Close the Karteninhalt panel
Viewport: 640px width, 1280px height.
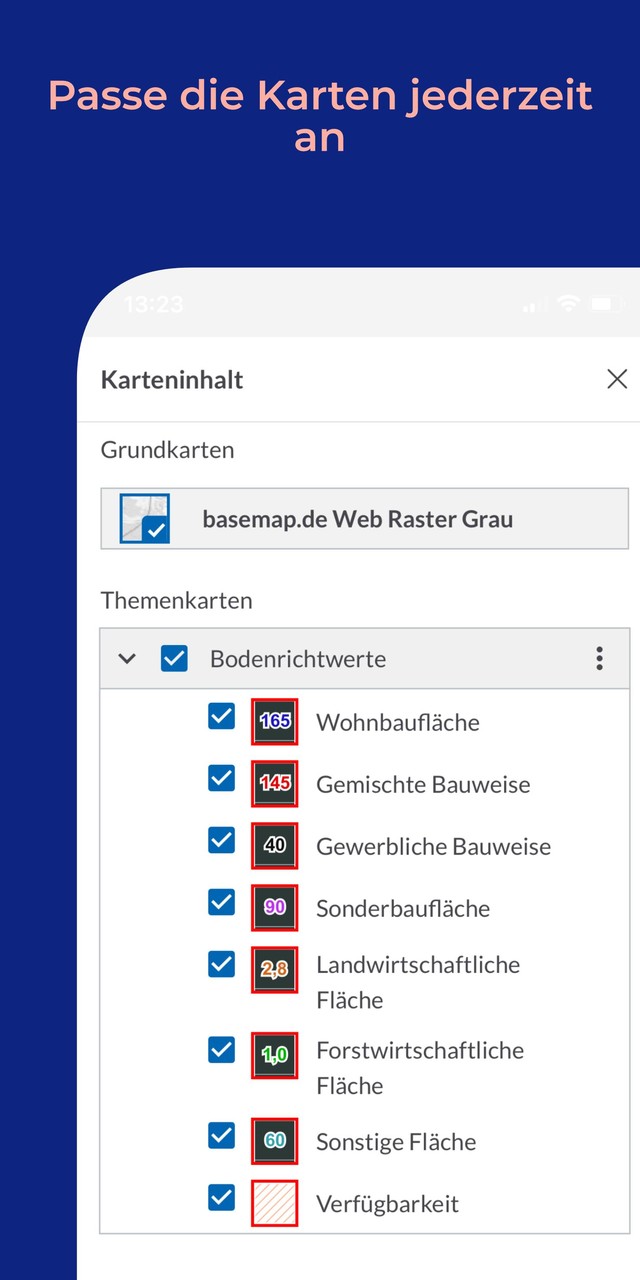tap(617, 379)
